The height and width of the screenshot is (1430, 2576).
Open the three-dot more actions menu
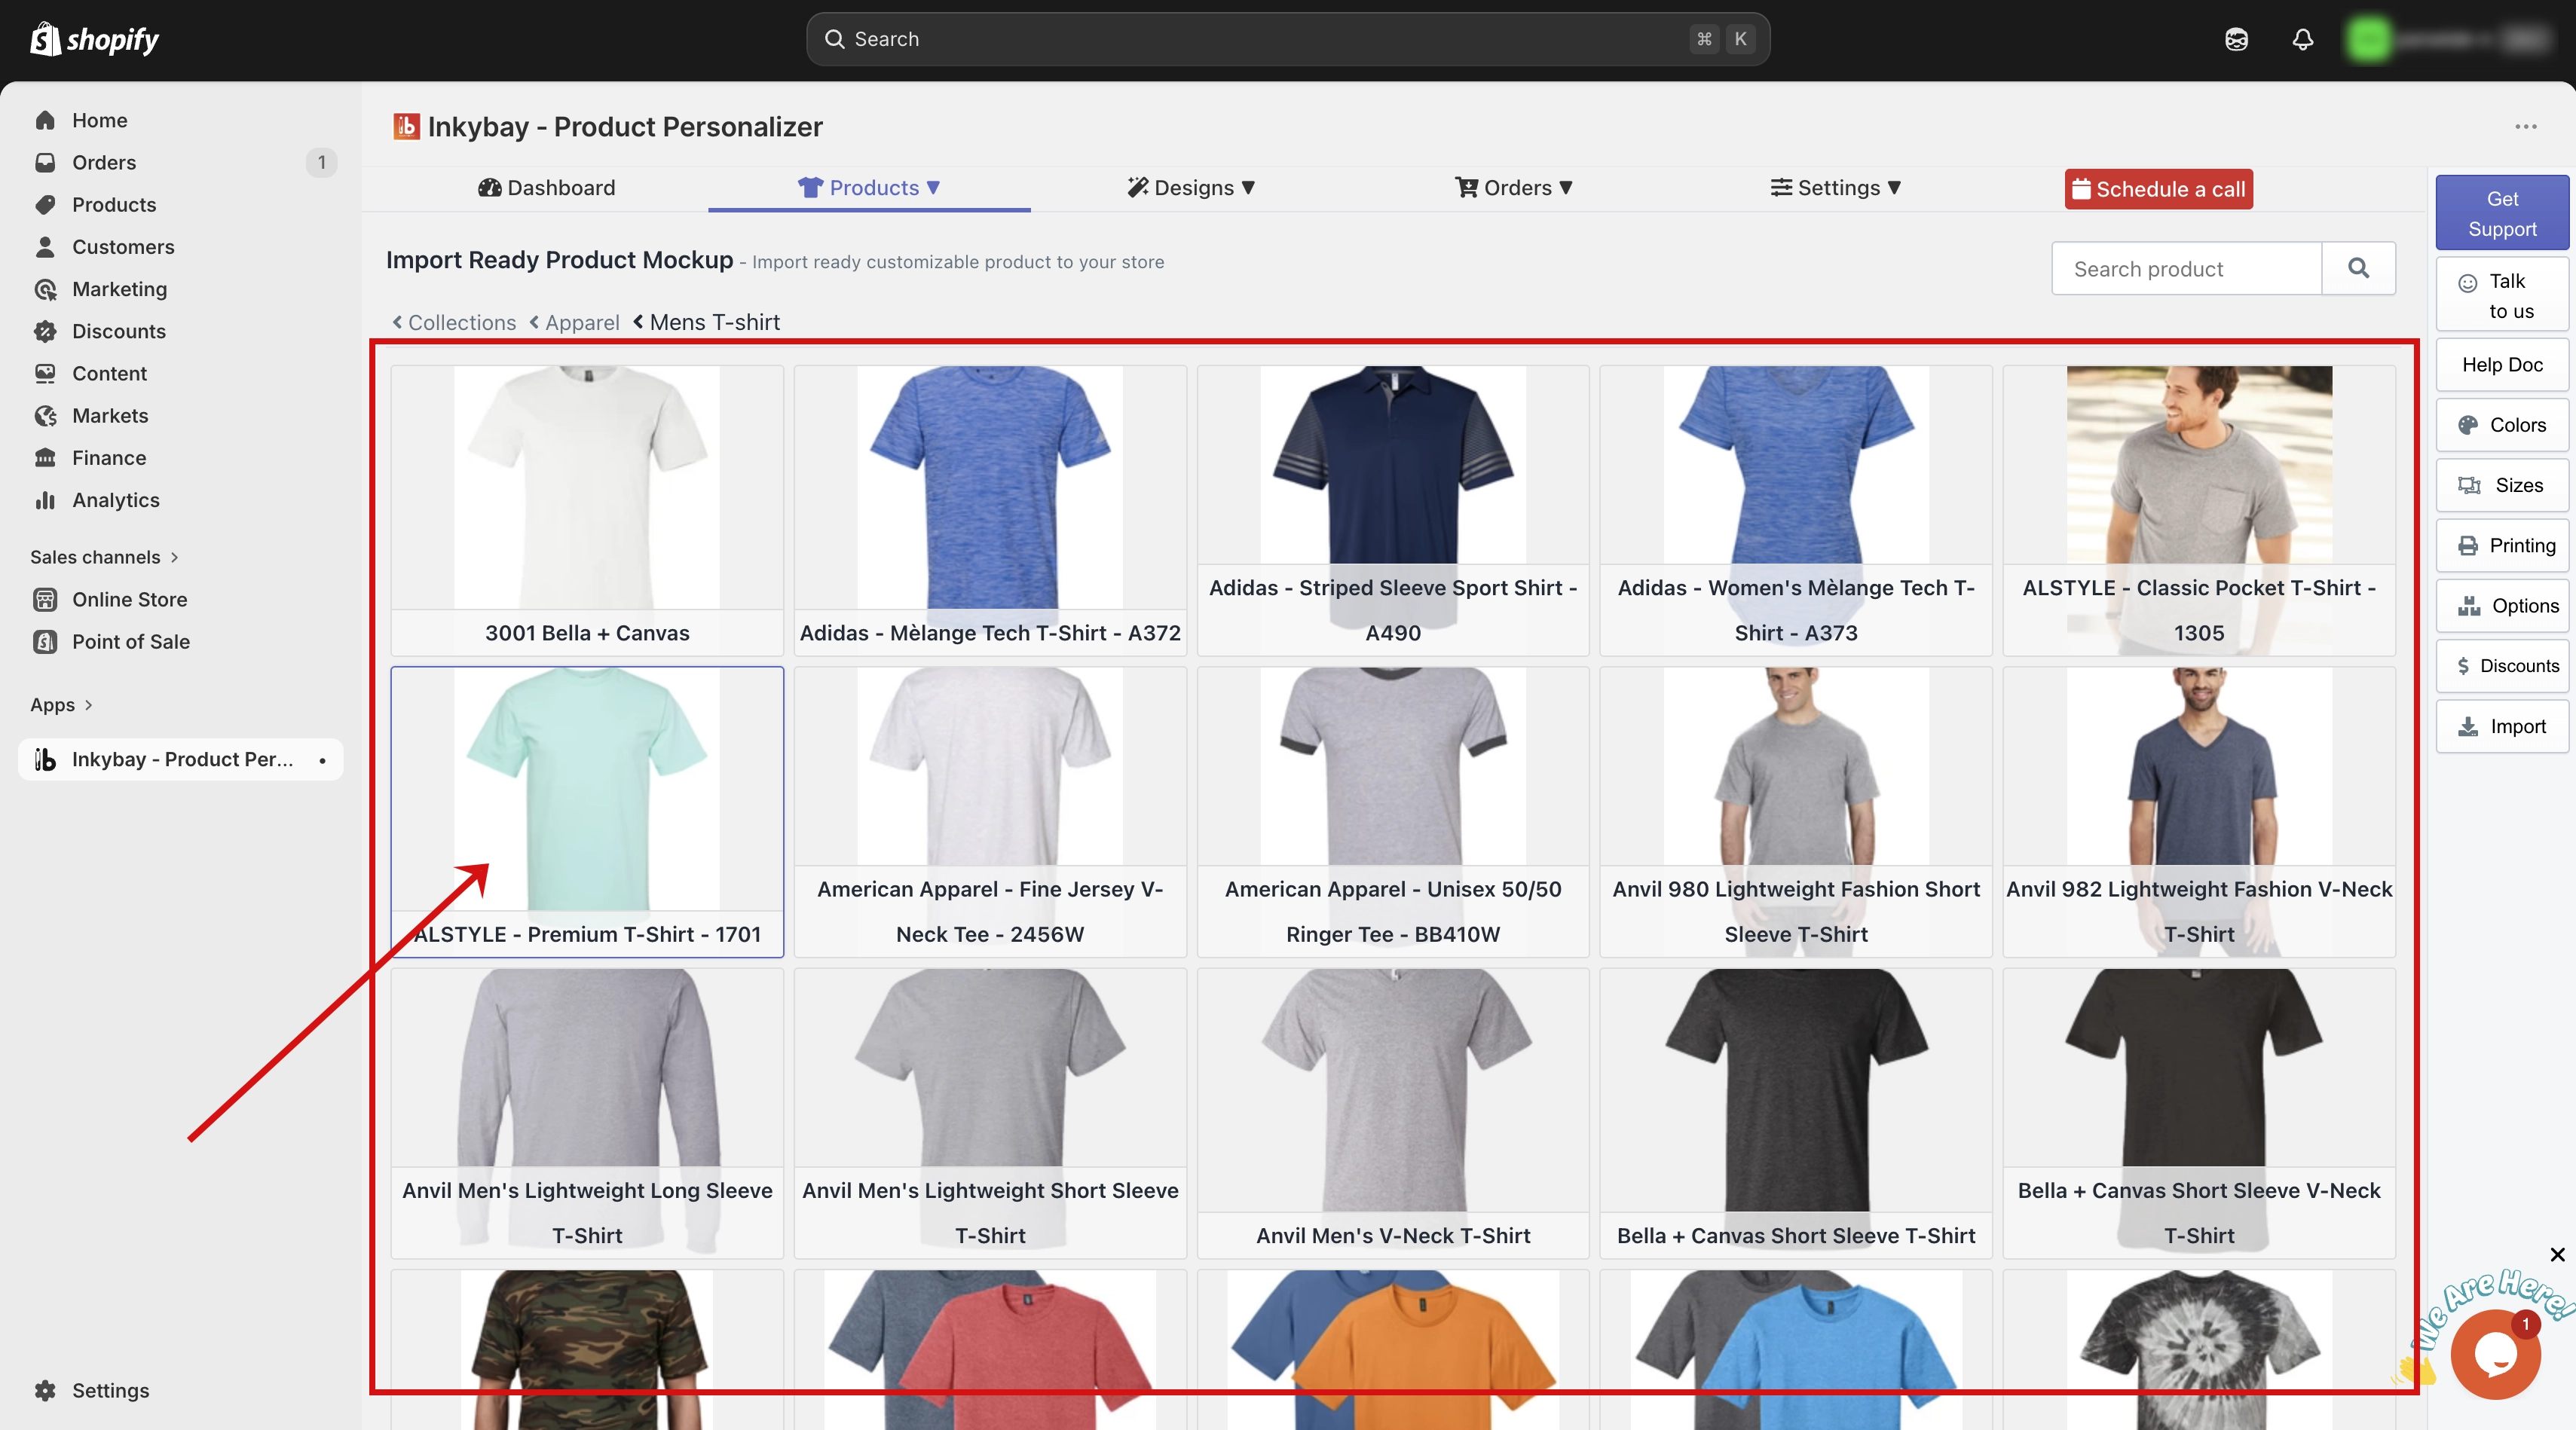coord(2526,127)
